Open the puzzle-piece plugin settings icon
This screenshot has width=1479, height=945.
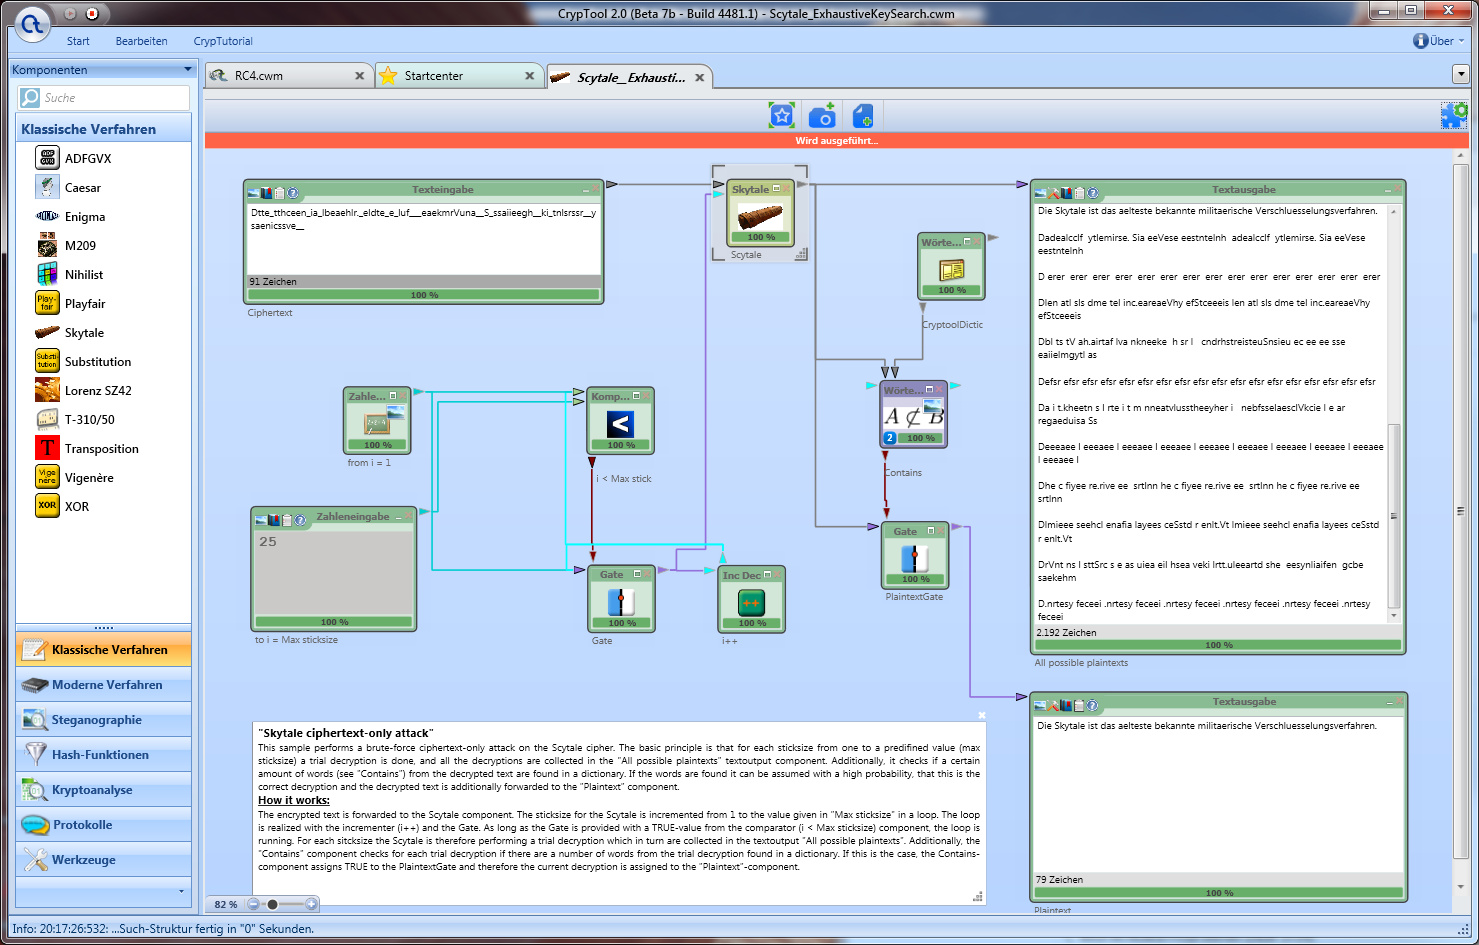tap(1454, 116)
